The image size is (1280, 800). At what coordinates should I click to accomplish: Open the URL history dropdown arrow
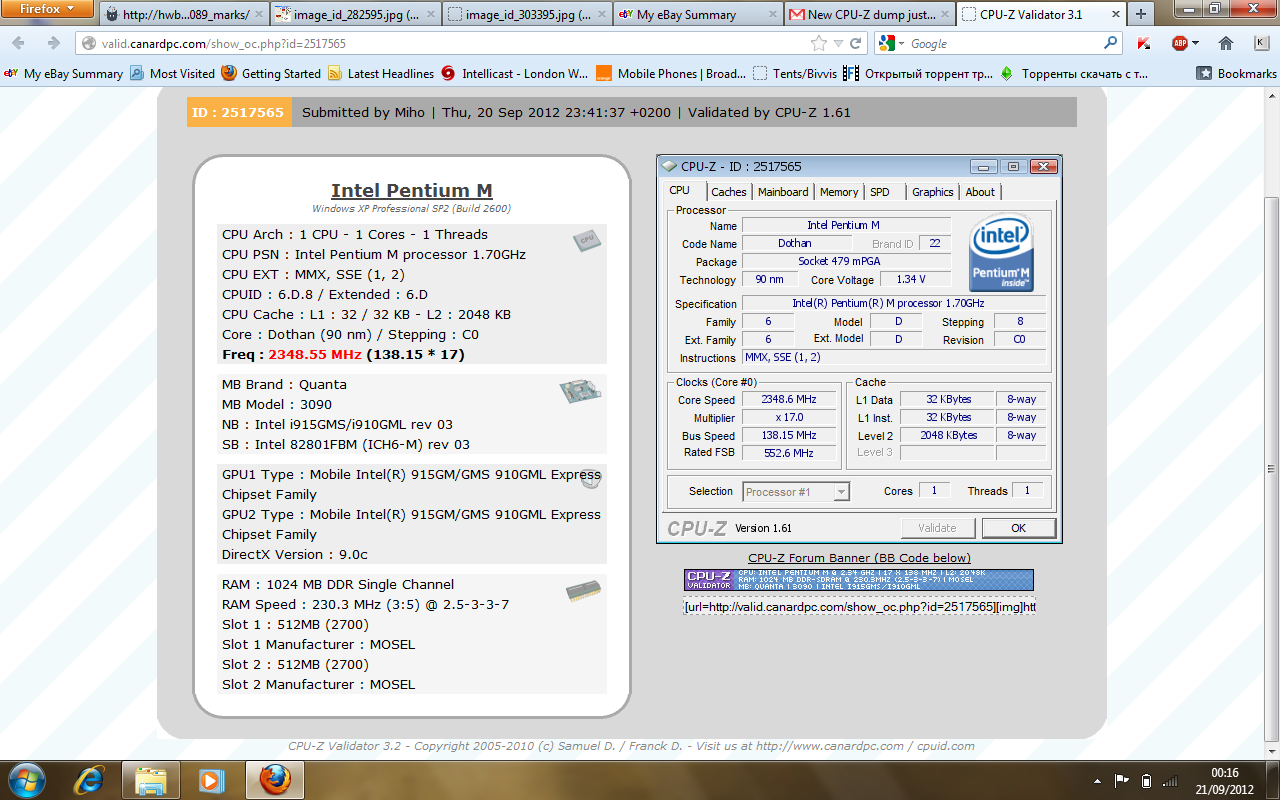pyautogui.click(x=840, y=43)
